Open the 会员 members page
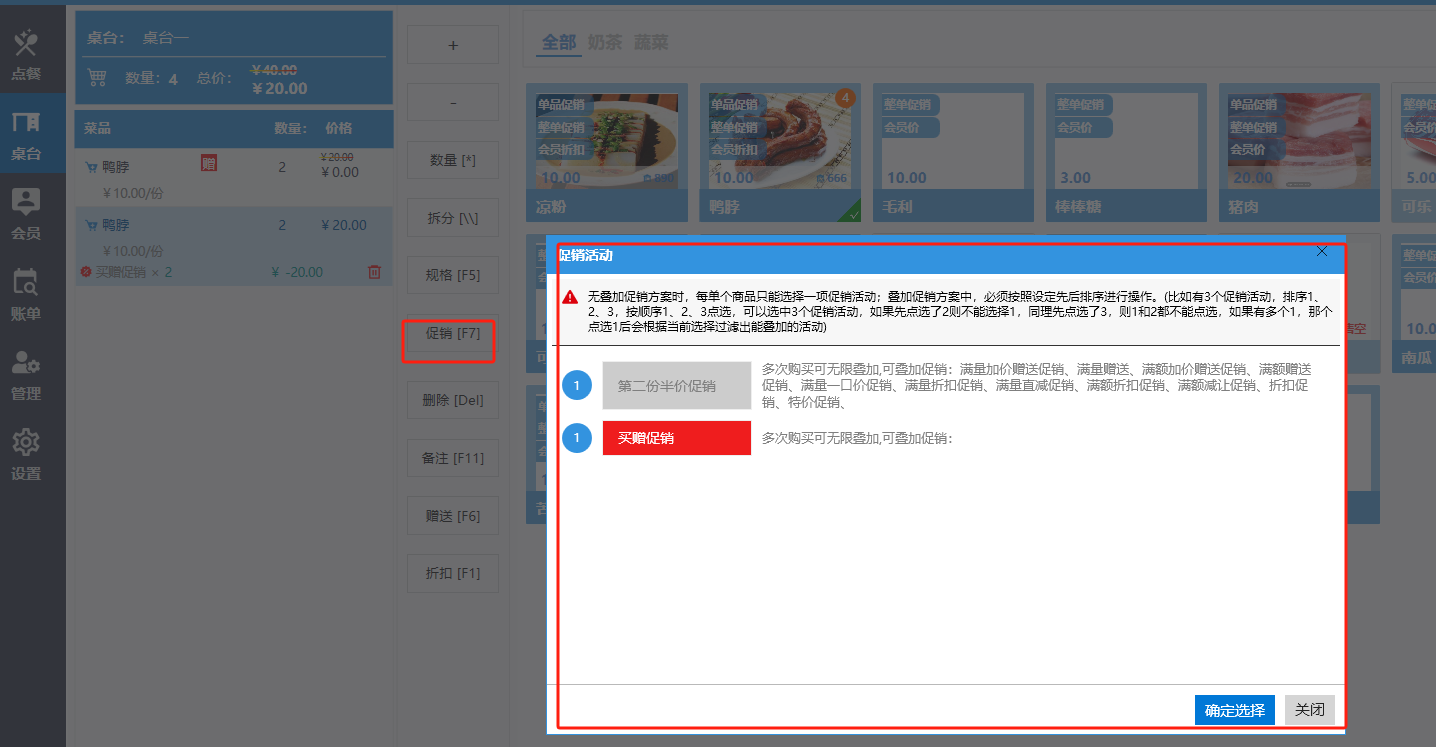 coord(26,213)
